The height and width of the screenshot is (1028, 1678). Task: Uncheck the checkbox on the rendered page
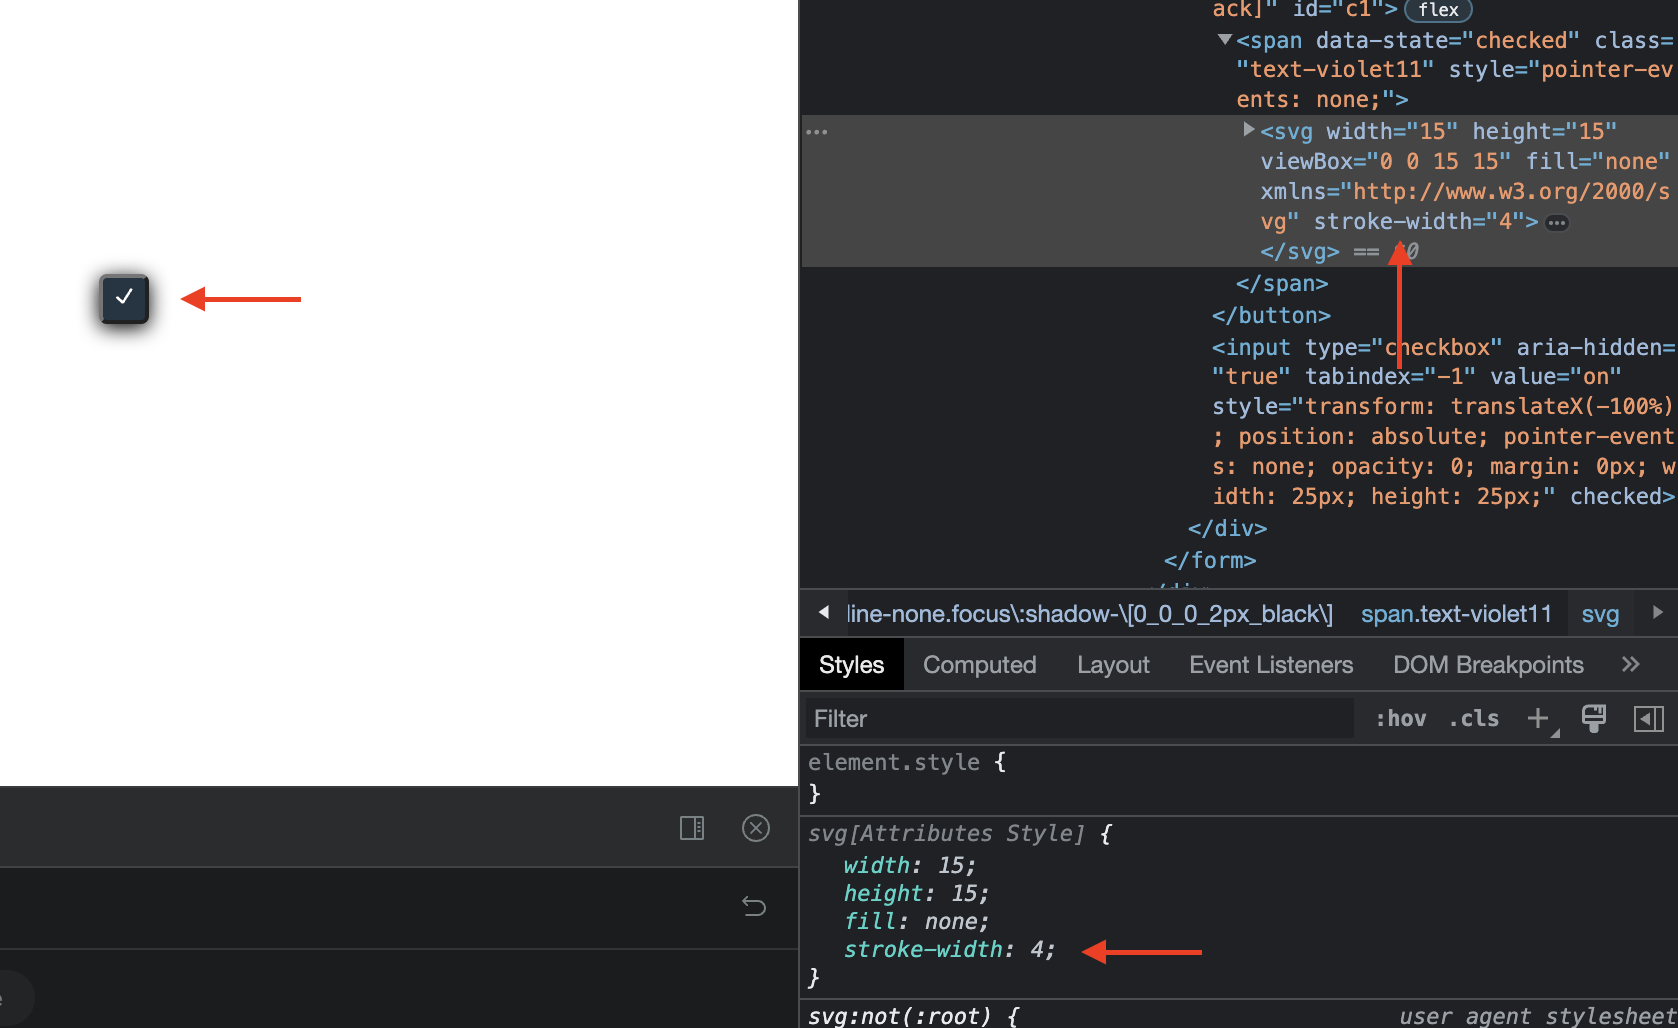pyautogui.click(x=124, y=298)
